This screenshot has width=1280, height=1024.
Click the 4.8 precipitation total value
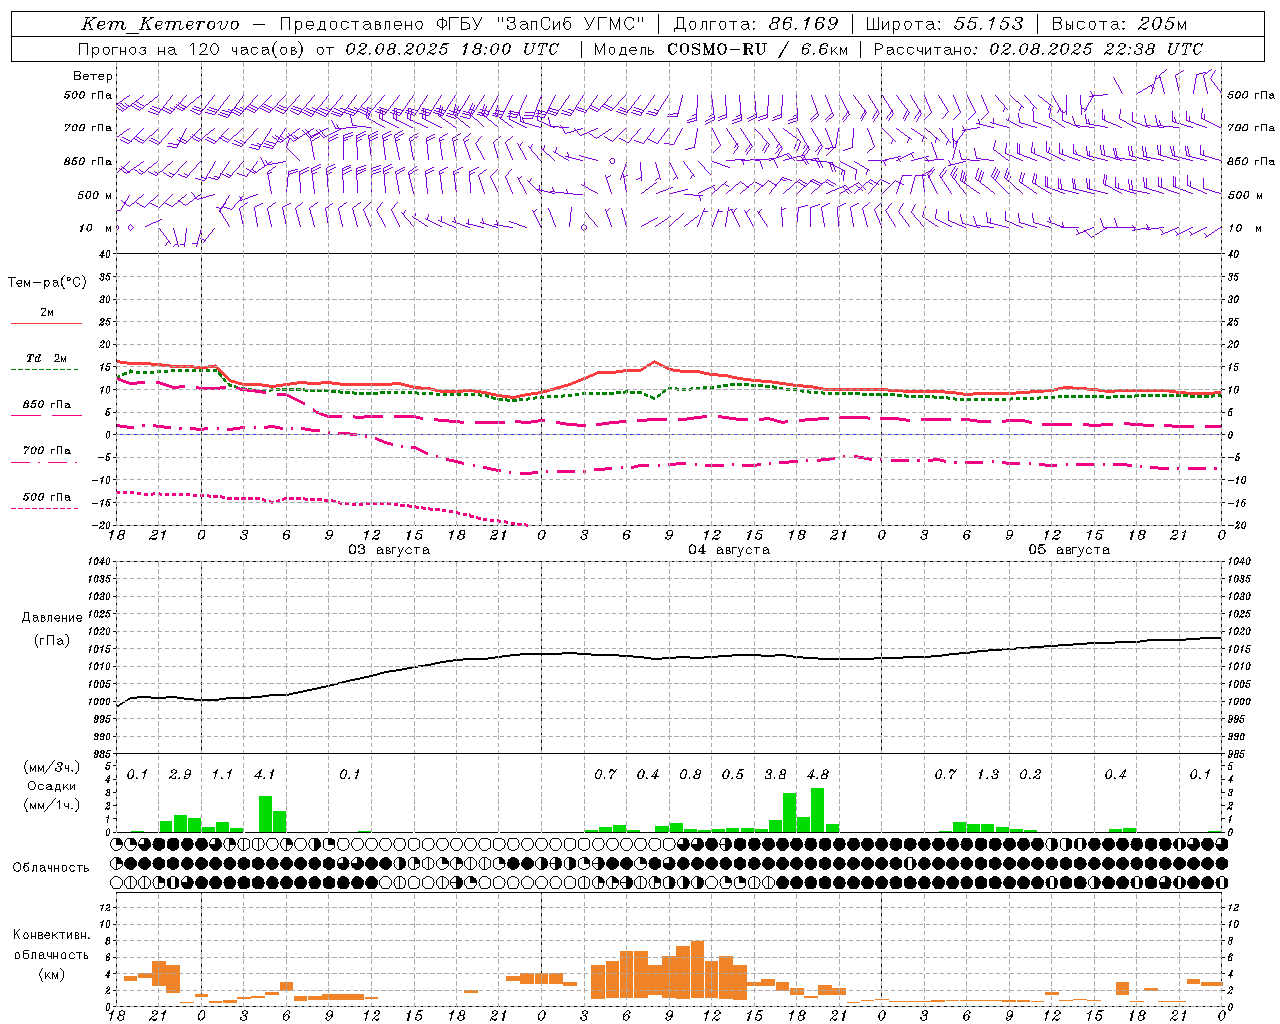pos(818,775)
